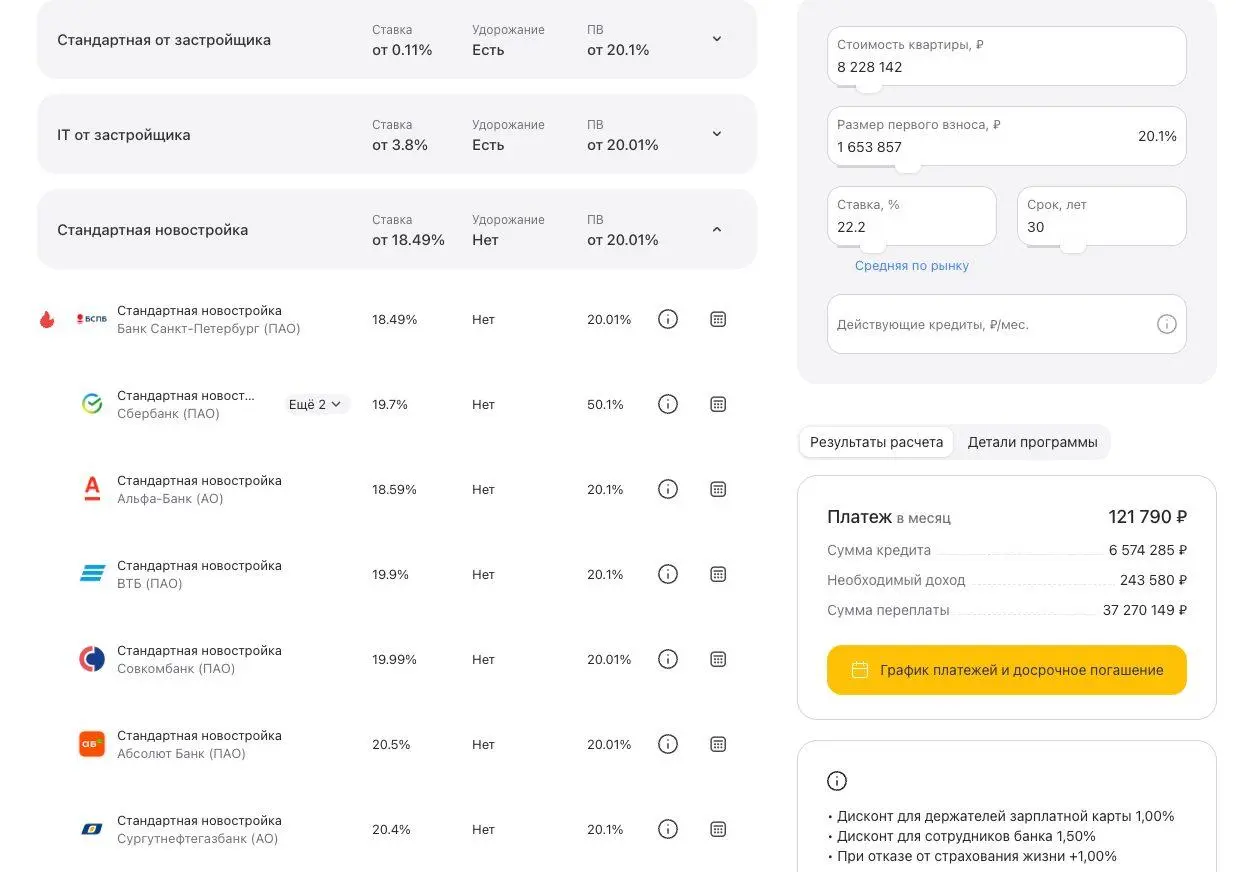
Task: Open Ещё 2 dropdown for Сбербанк
Action: (x=316, y=405)
